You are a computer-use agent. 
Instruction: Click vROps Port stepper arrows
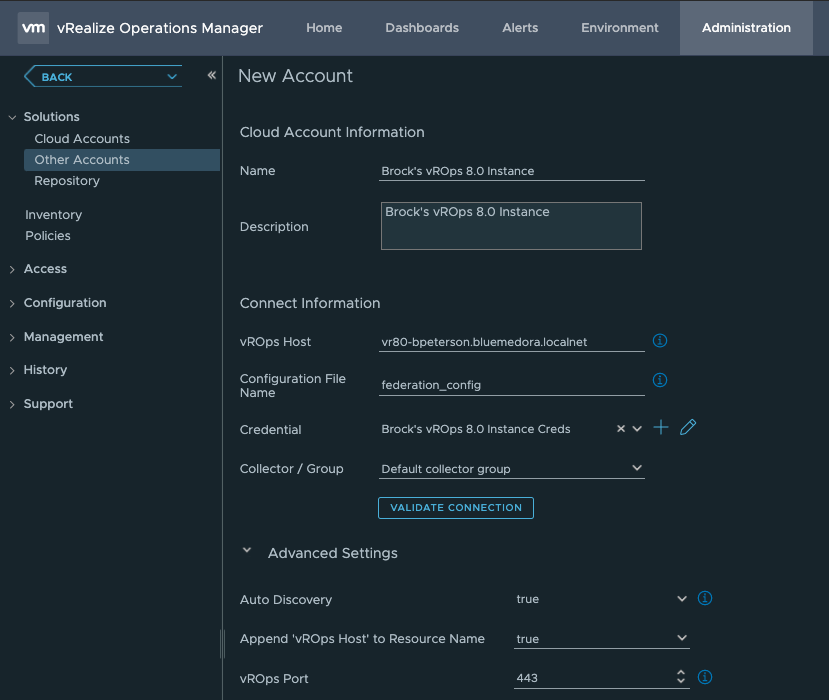coord(681,677)
